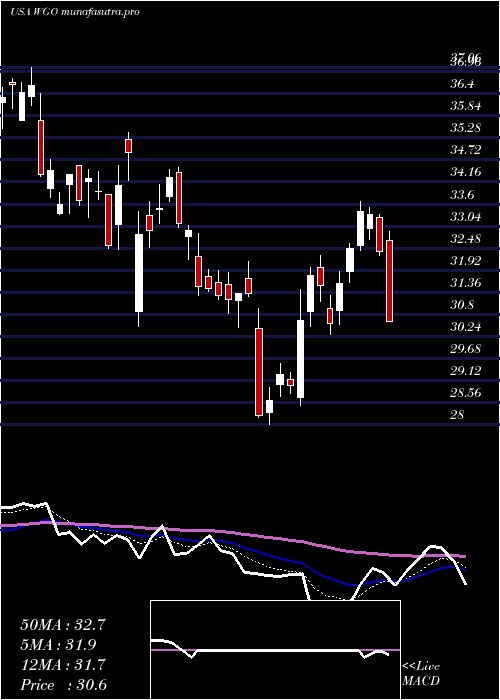The image size is (500, 700).
Task: Click the 50MA : 32.7 readout
Action: click(x=63, y=625)
